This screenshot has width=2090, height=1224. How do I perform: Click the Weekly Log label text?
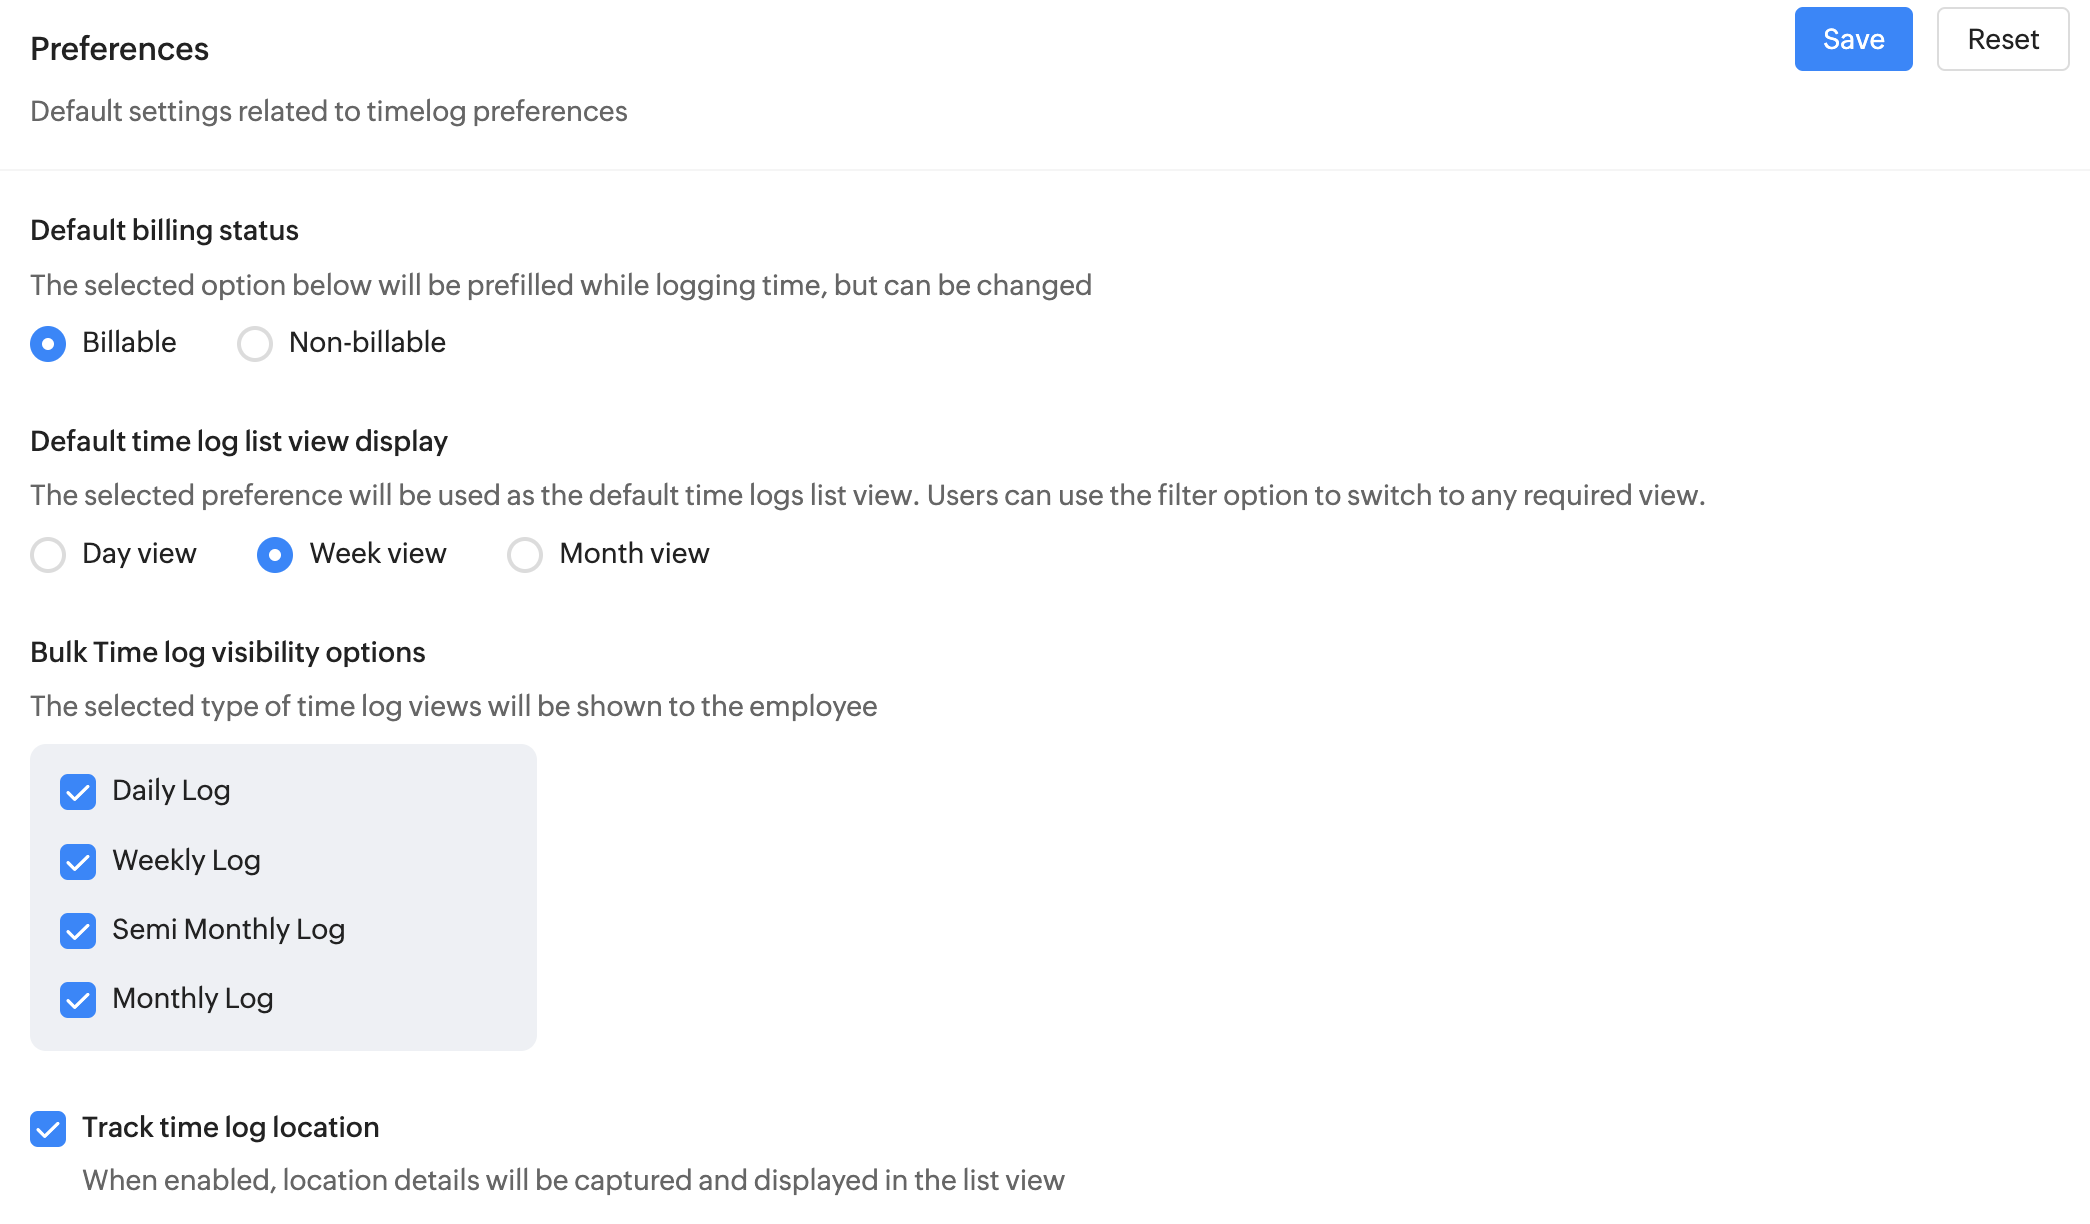point(186,860)
